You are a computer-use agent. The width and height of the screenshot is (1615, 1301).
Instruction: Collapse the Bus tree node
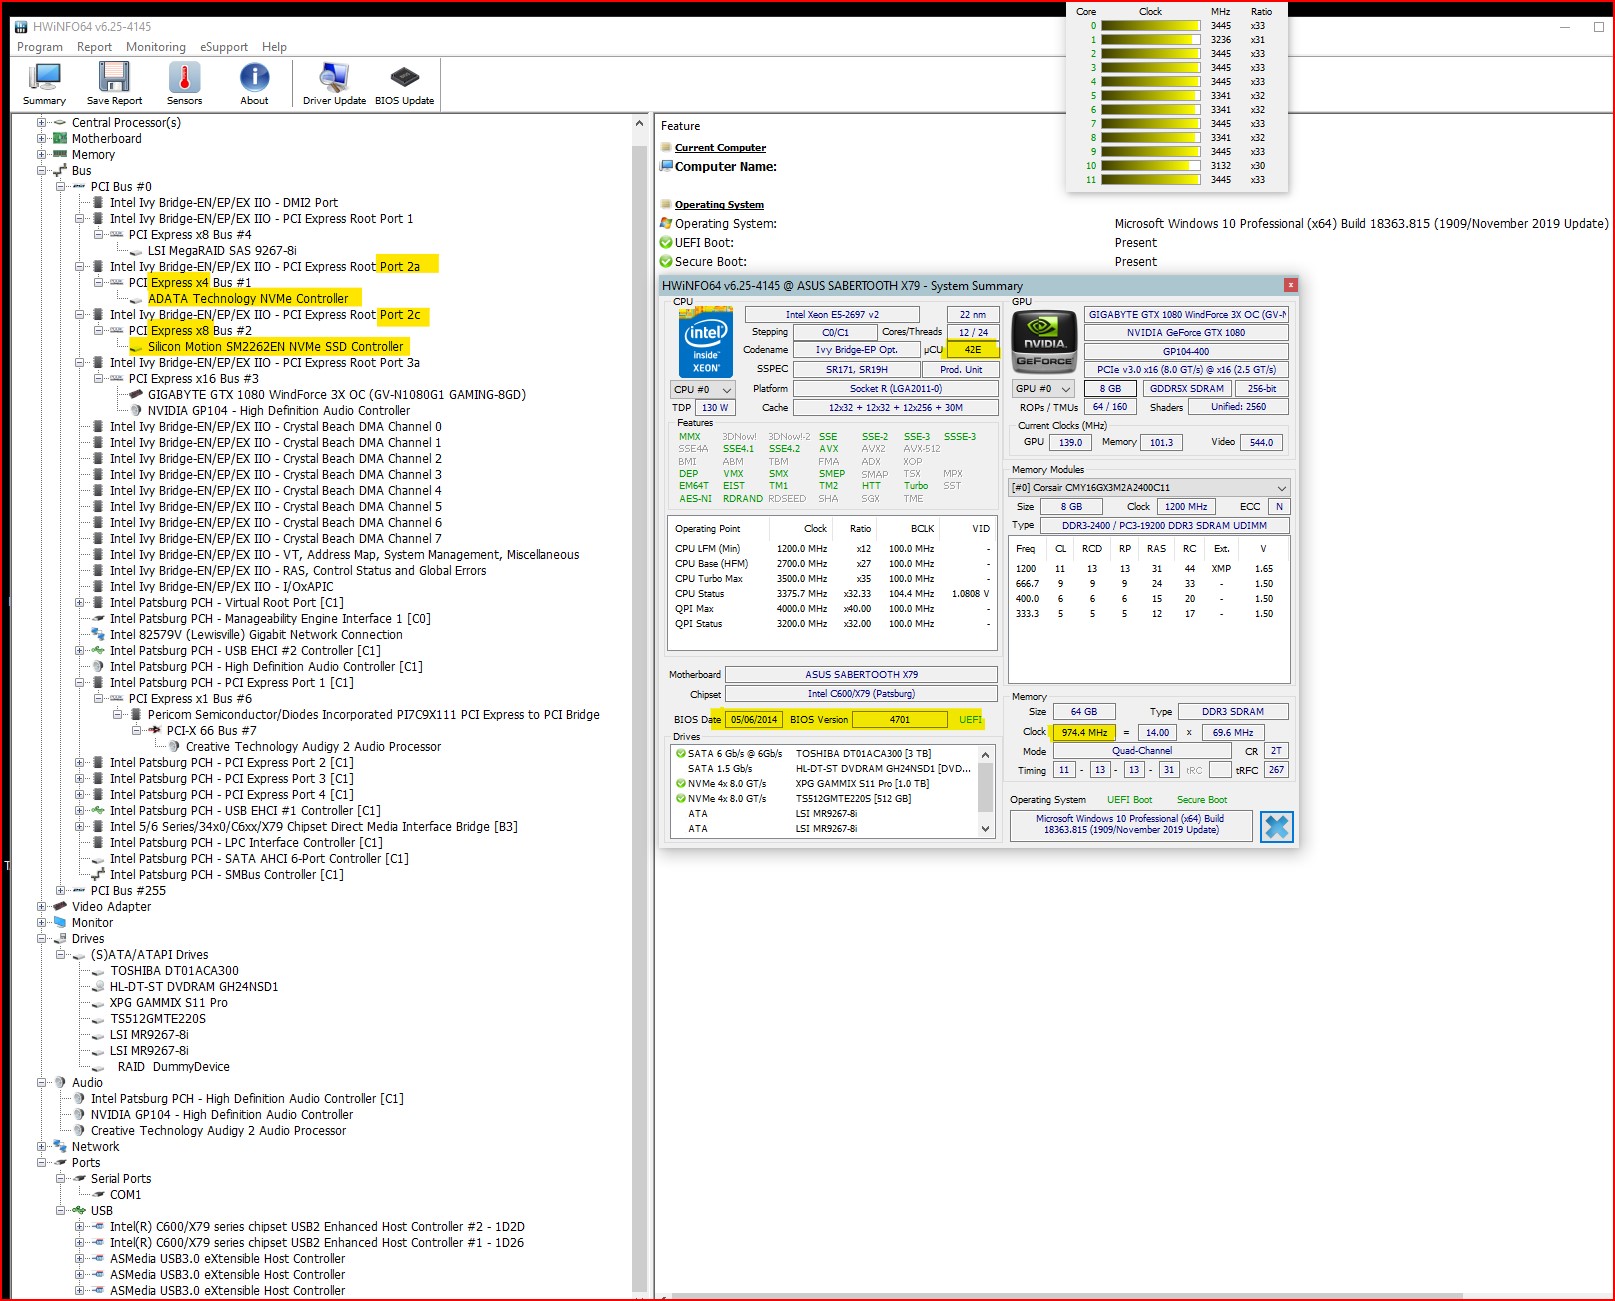point(42,171)
